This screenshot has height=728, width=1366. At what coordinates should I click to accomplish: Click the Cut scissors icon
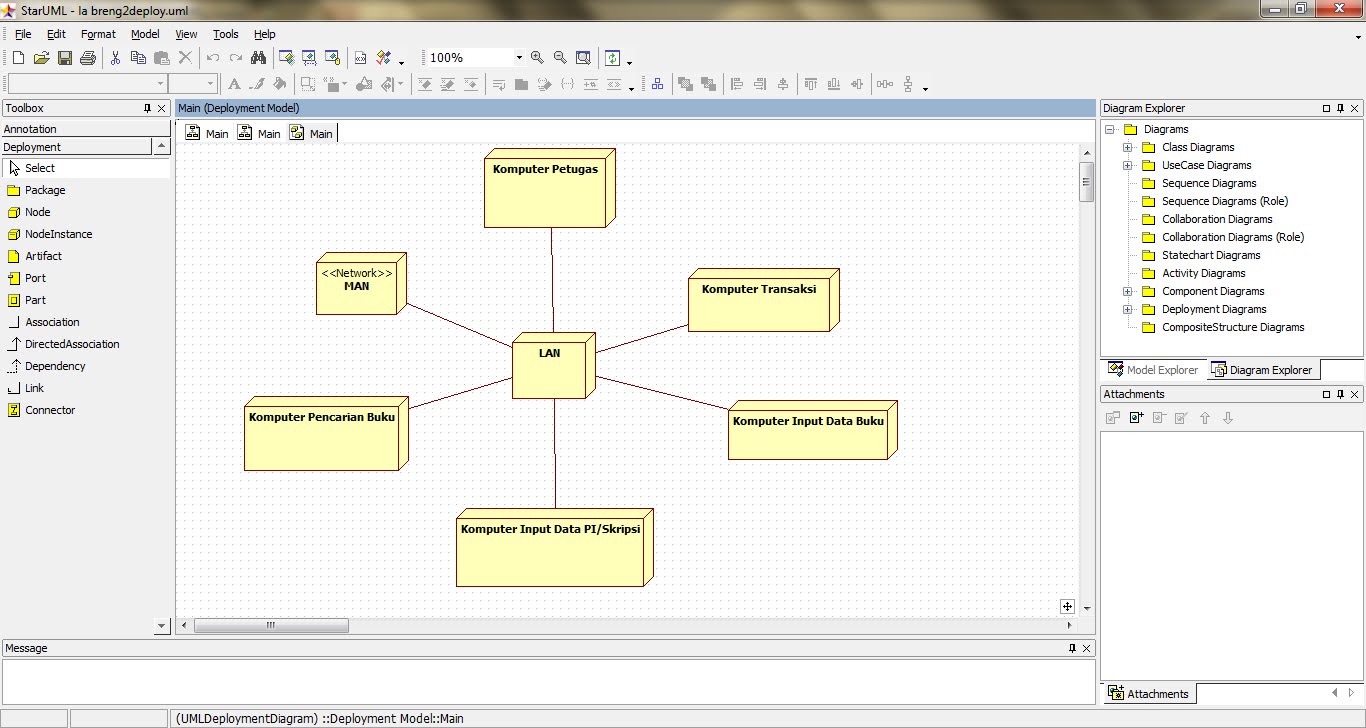pos(115,58)
